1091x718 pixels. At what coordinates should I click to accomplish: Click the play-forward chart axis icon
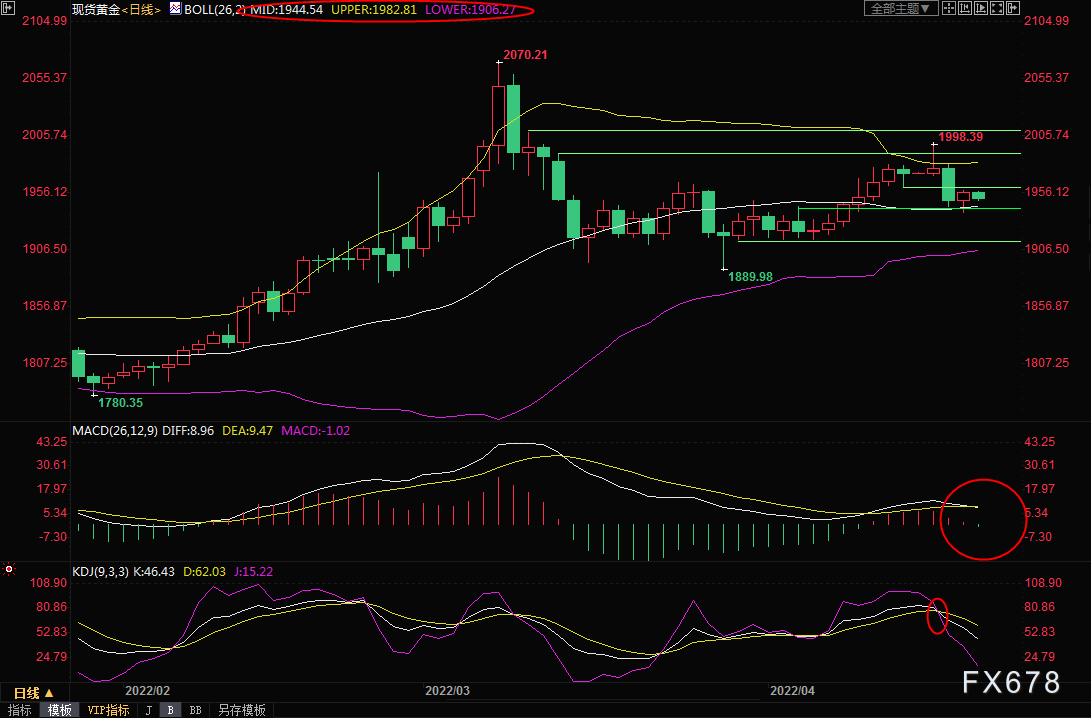[x=981, y=8]
